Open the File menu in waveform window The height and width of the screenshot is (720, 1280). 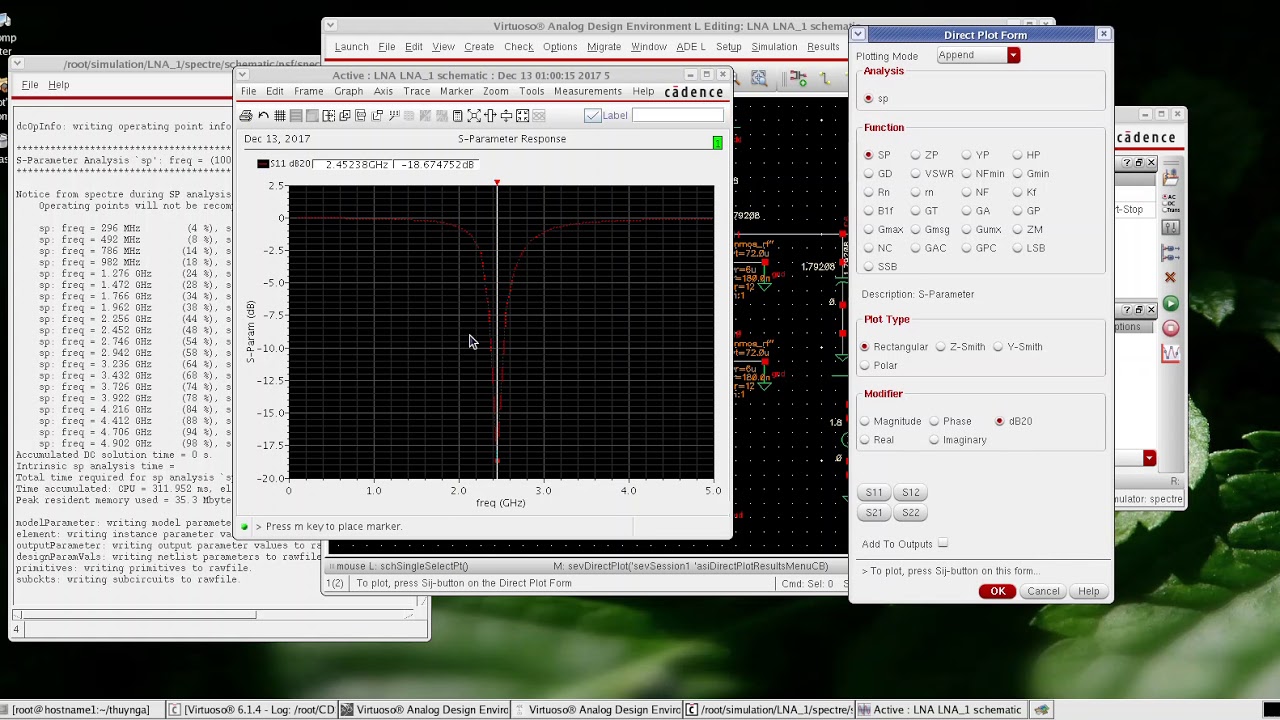(248, 92)
